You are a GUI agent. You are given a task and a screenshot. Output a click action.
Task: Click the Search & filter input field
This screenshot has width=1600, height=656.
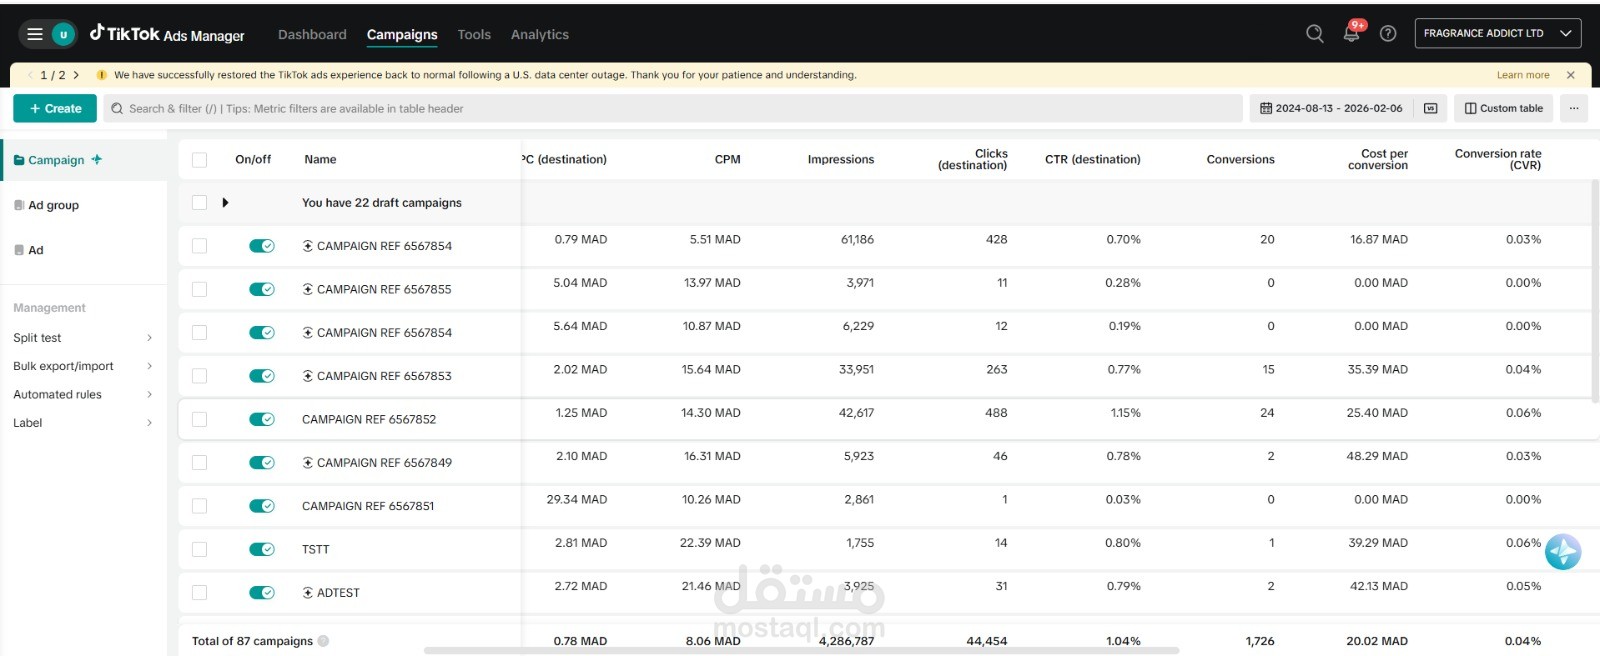(673, 108)
